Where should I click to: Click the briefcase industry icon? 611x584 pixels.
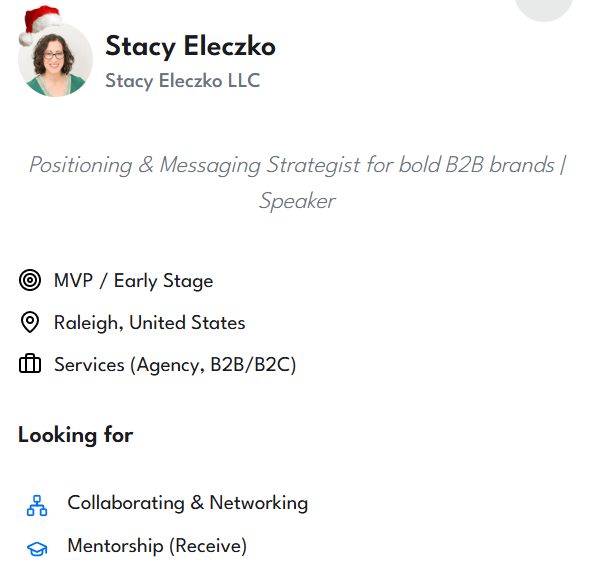(30, 365)
